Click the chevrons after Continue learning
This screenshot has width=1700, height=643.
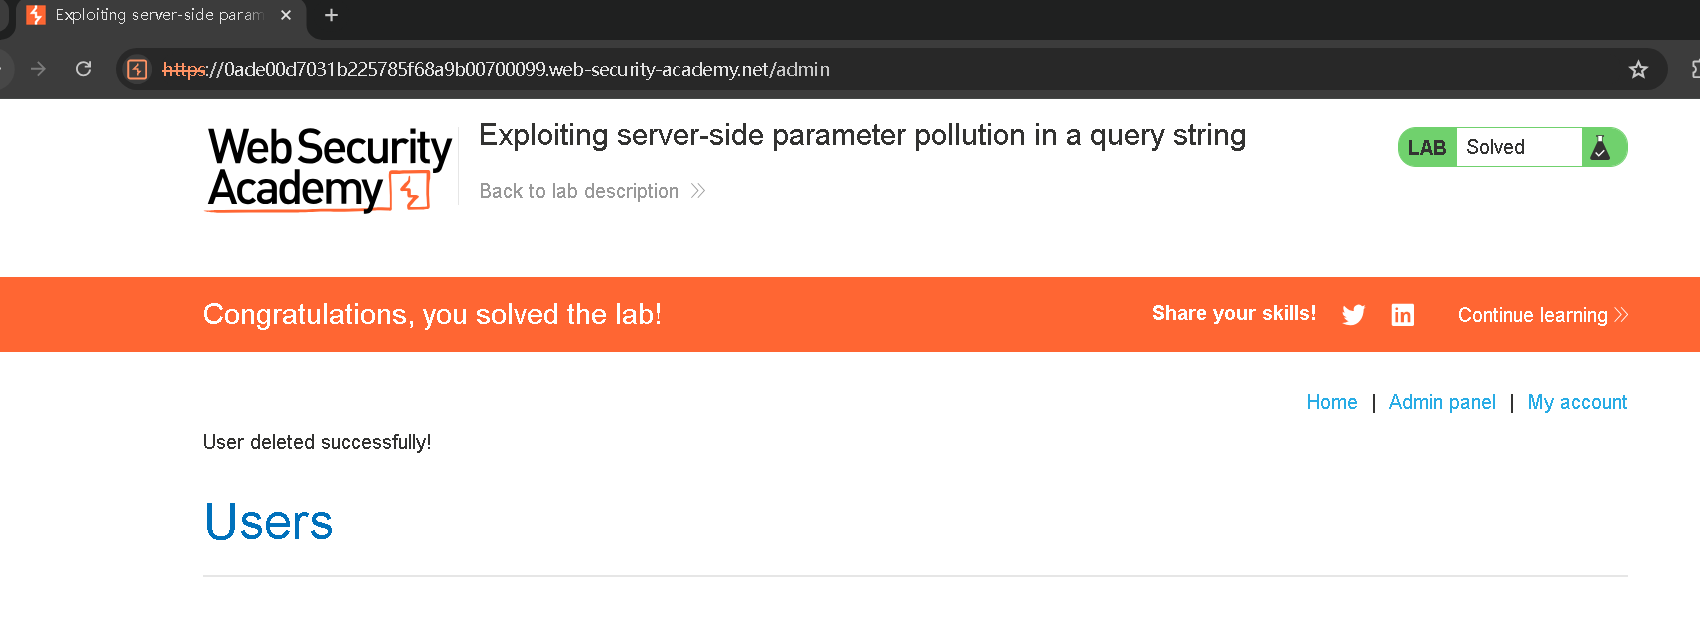tap(1621, 315)
